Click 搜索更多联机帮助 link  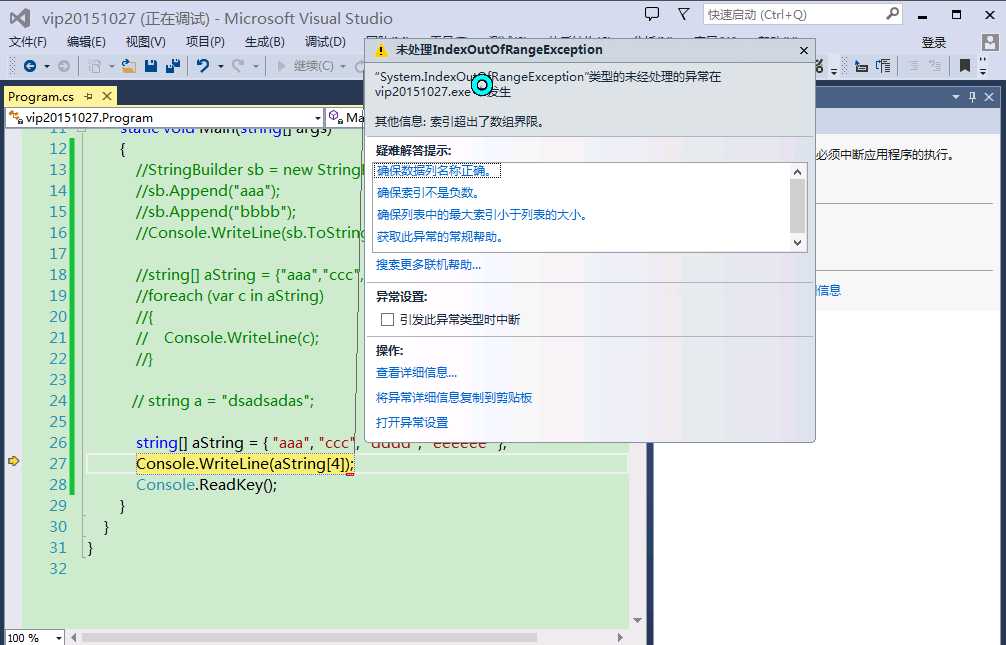coord(428,264)
